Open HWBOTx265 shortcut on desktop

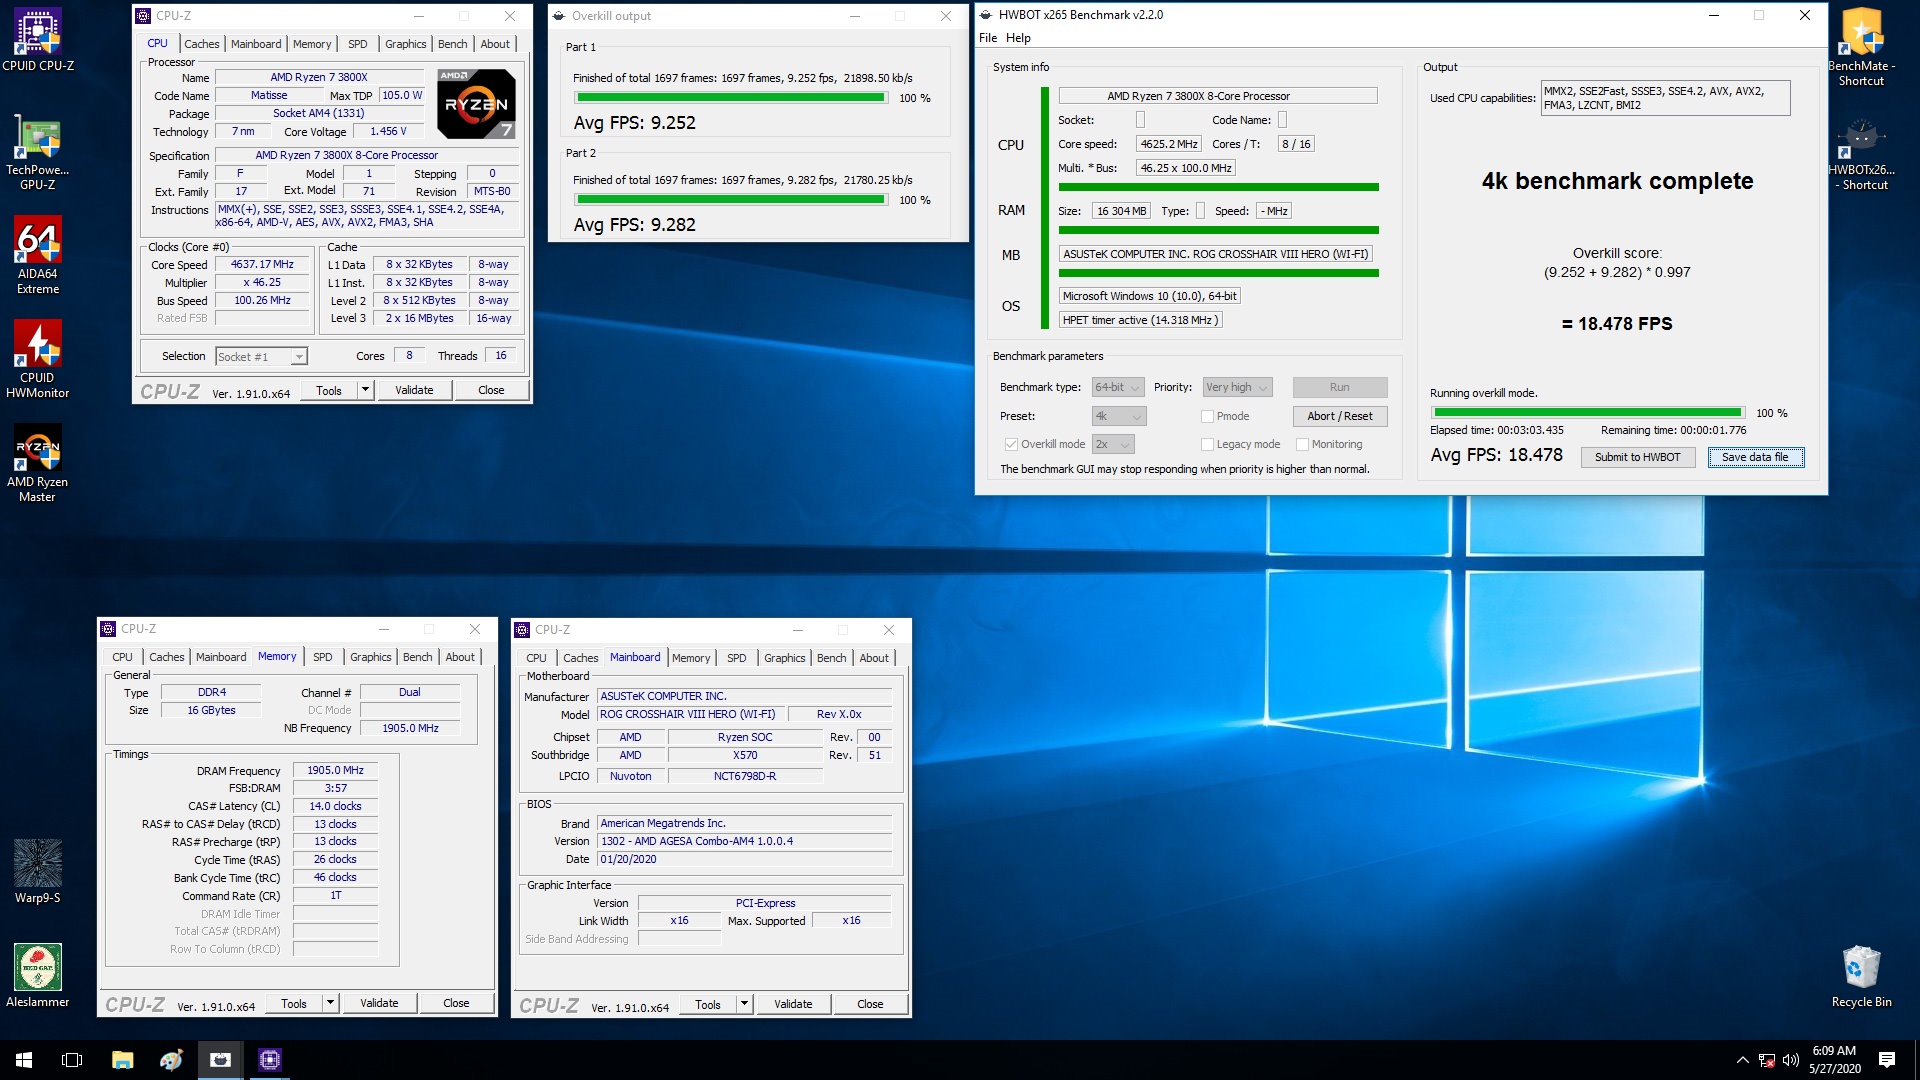click(1861, 152)
